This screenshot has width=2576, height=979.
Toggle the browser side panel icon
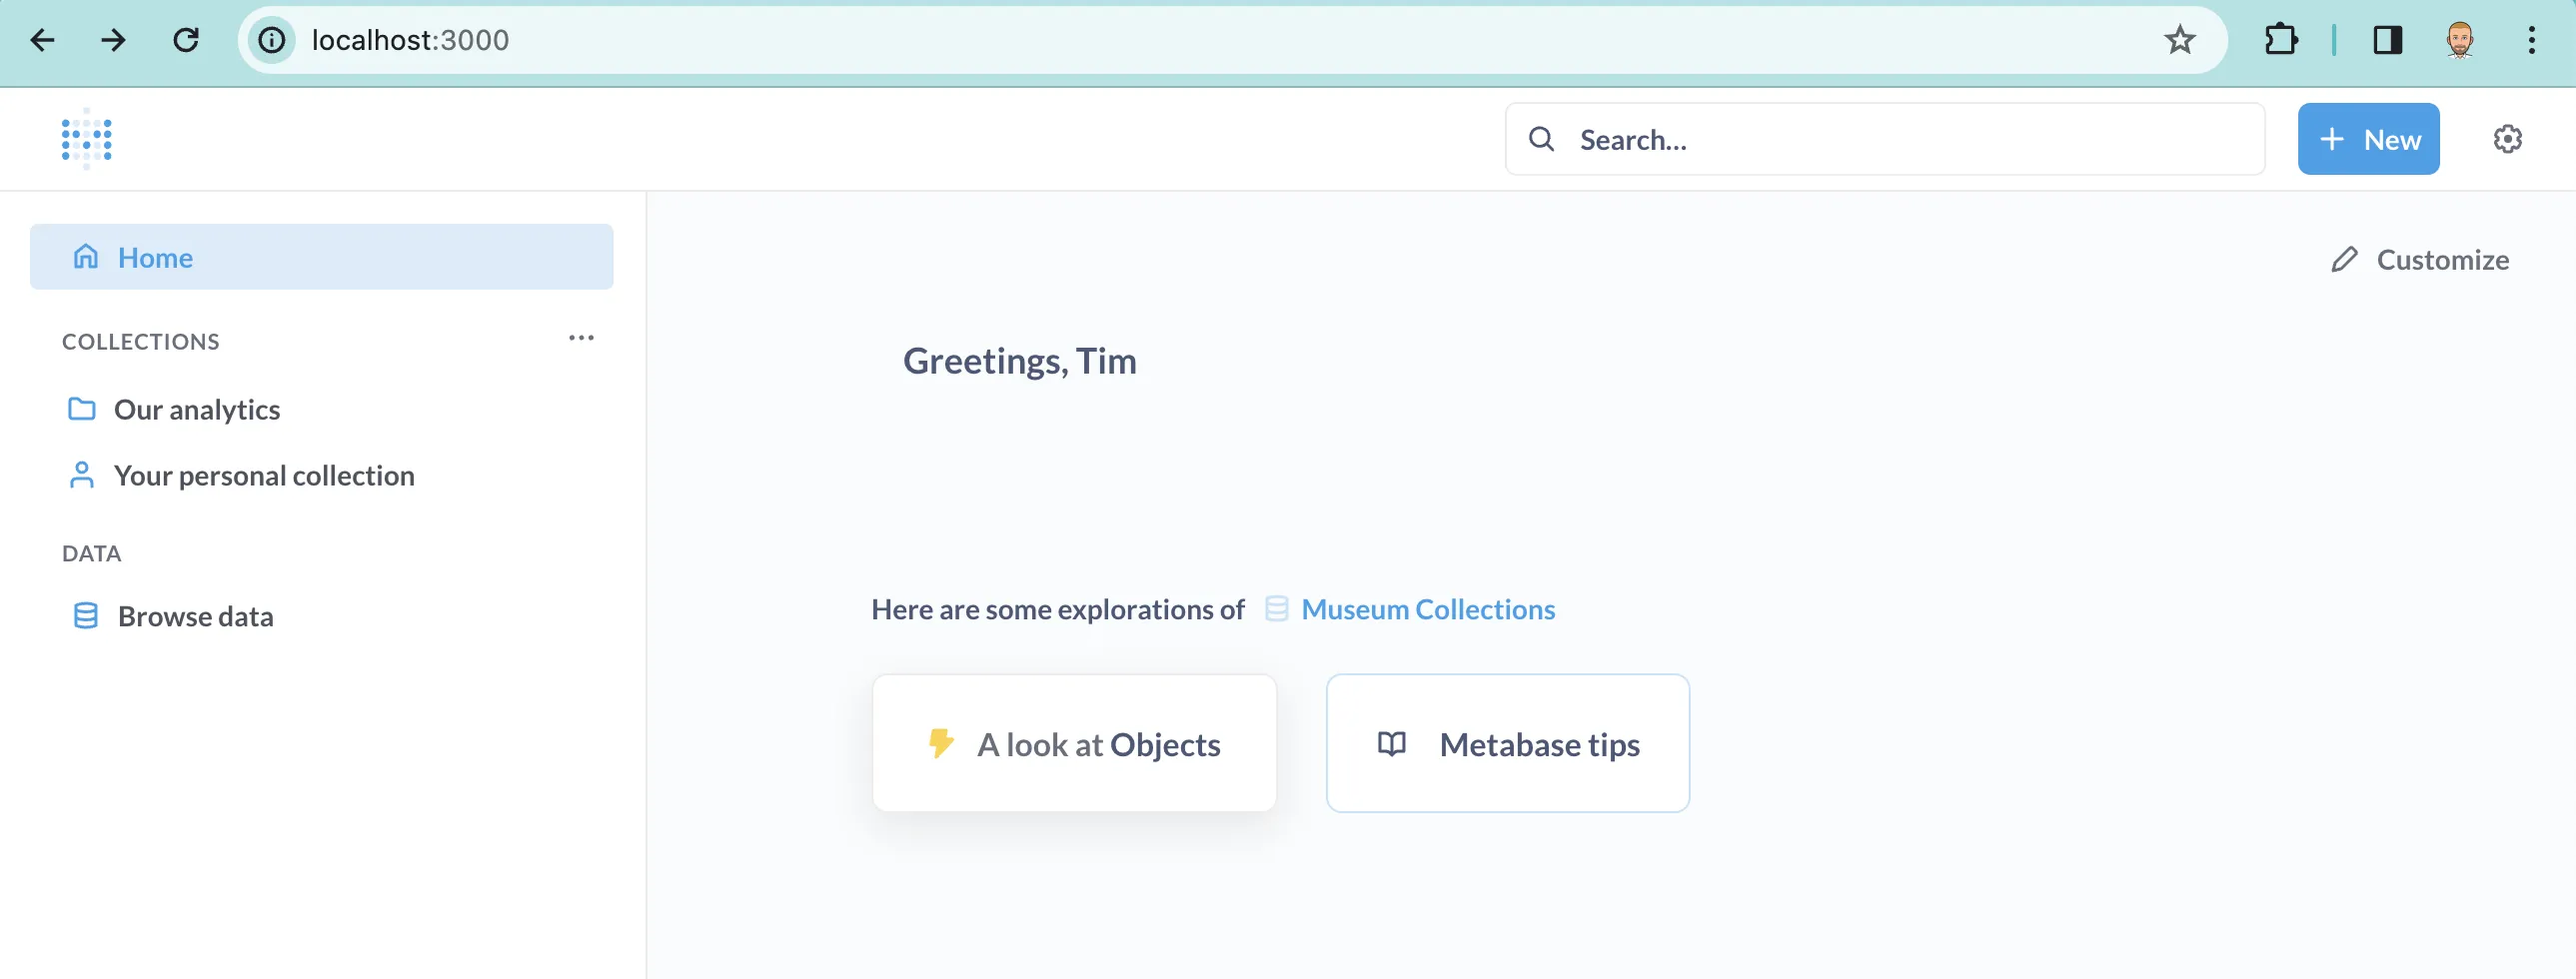(x=2387, y=40)
